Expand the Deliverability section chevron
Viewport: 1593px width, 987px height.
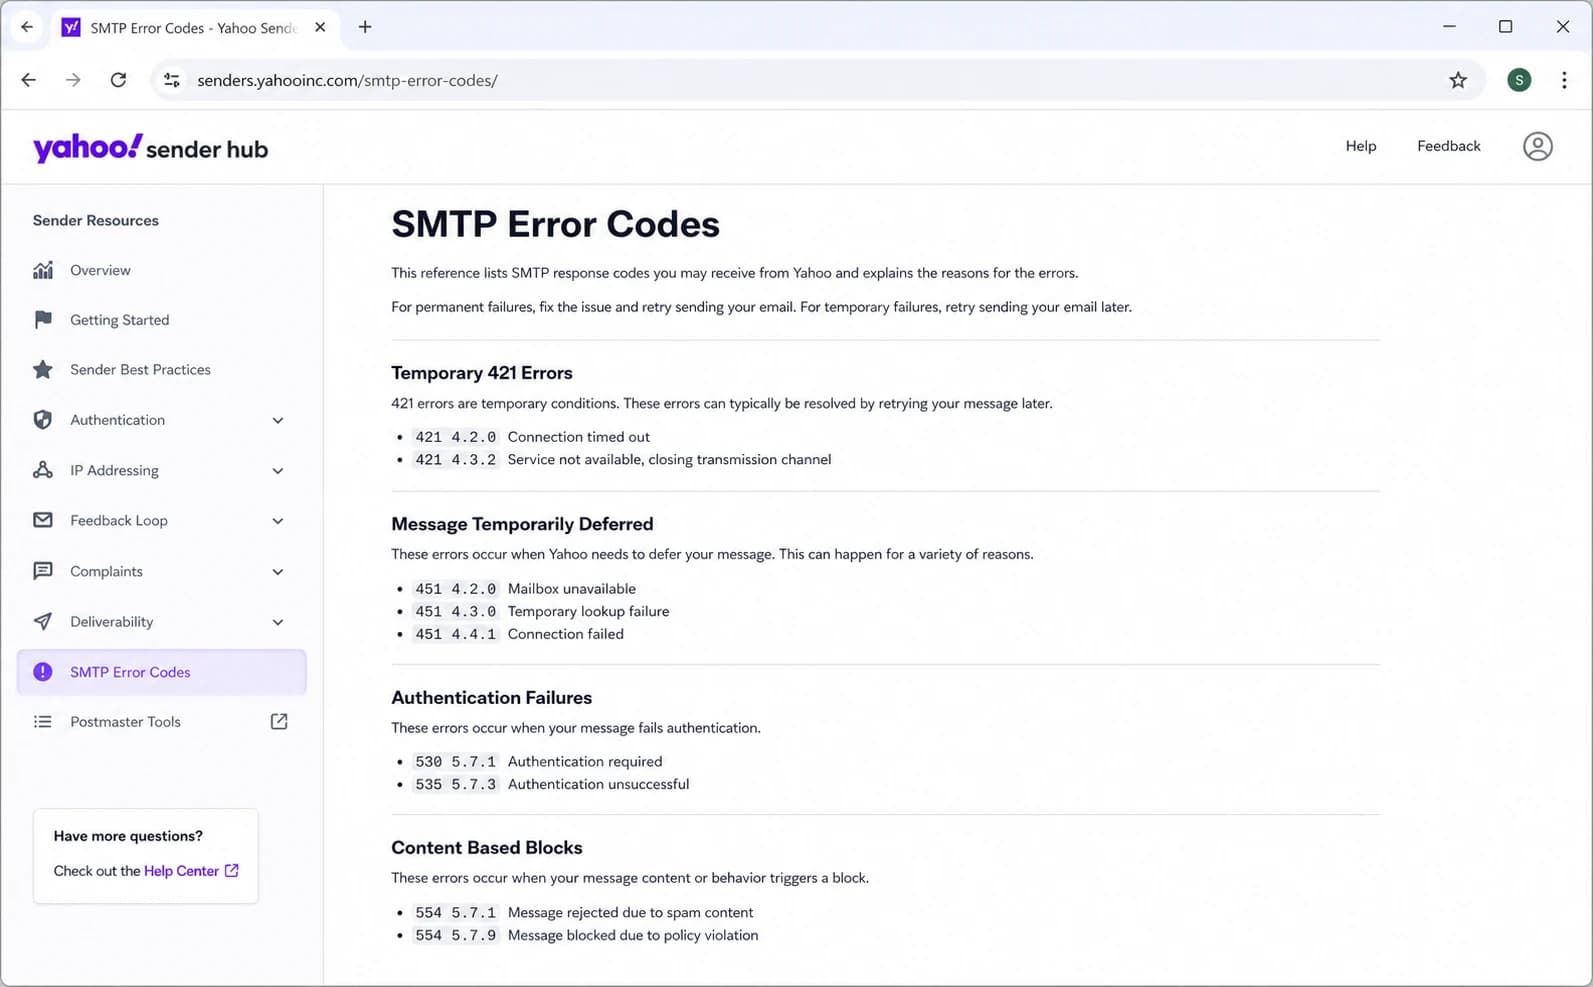tap(278, 621)
